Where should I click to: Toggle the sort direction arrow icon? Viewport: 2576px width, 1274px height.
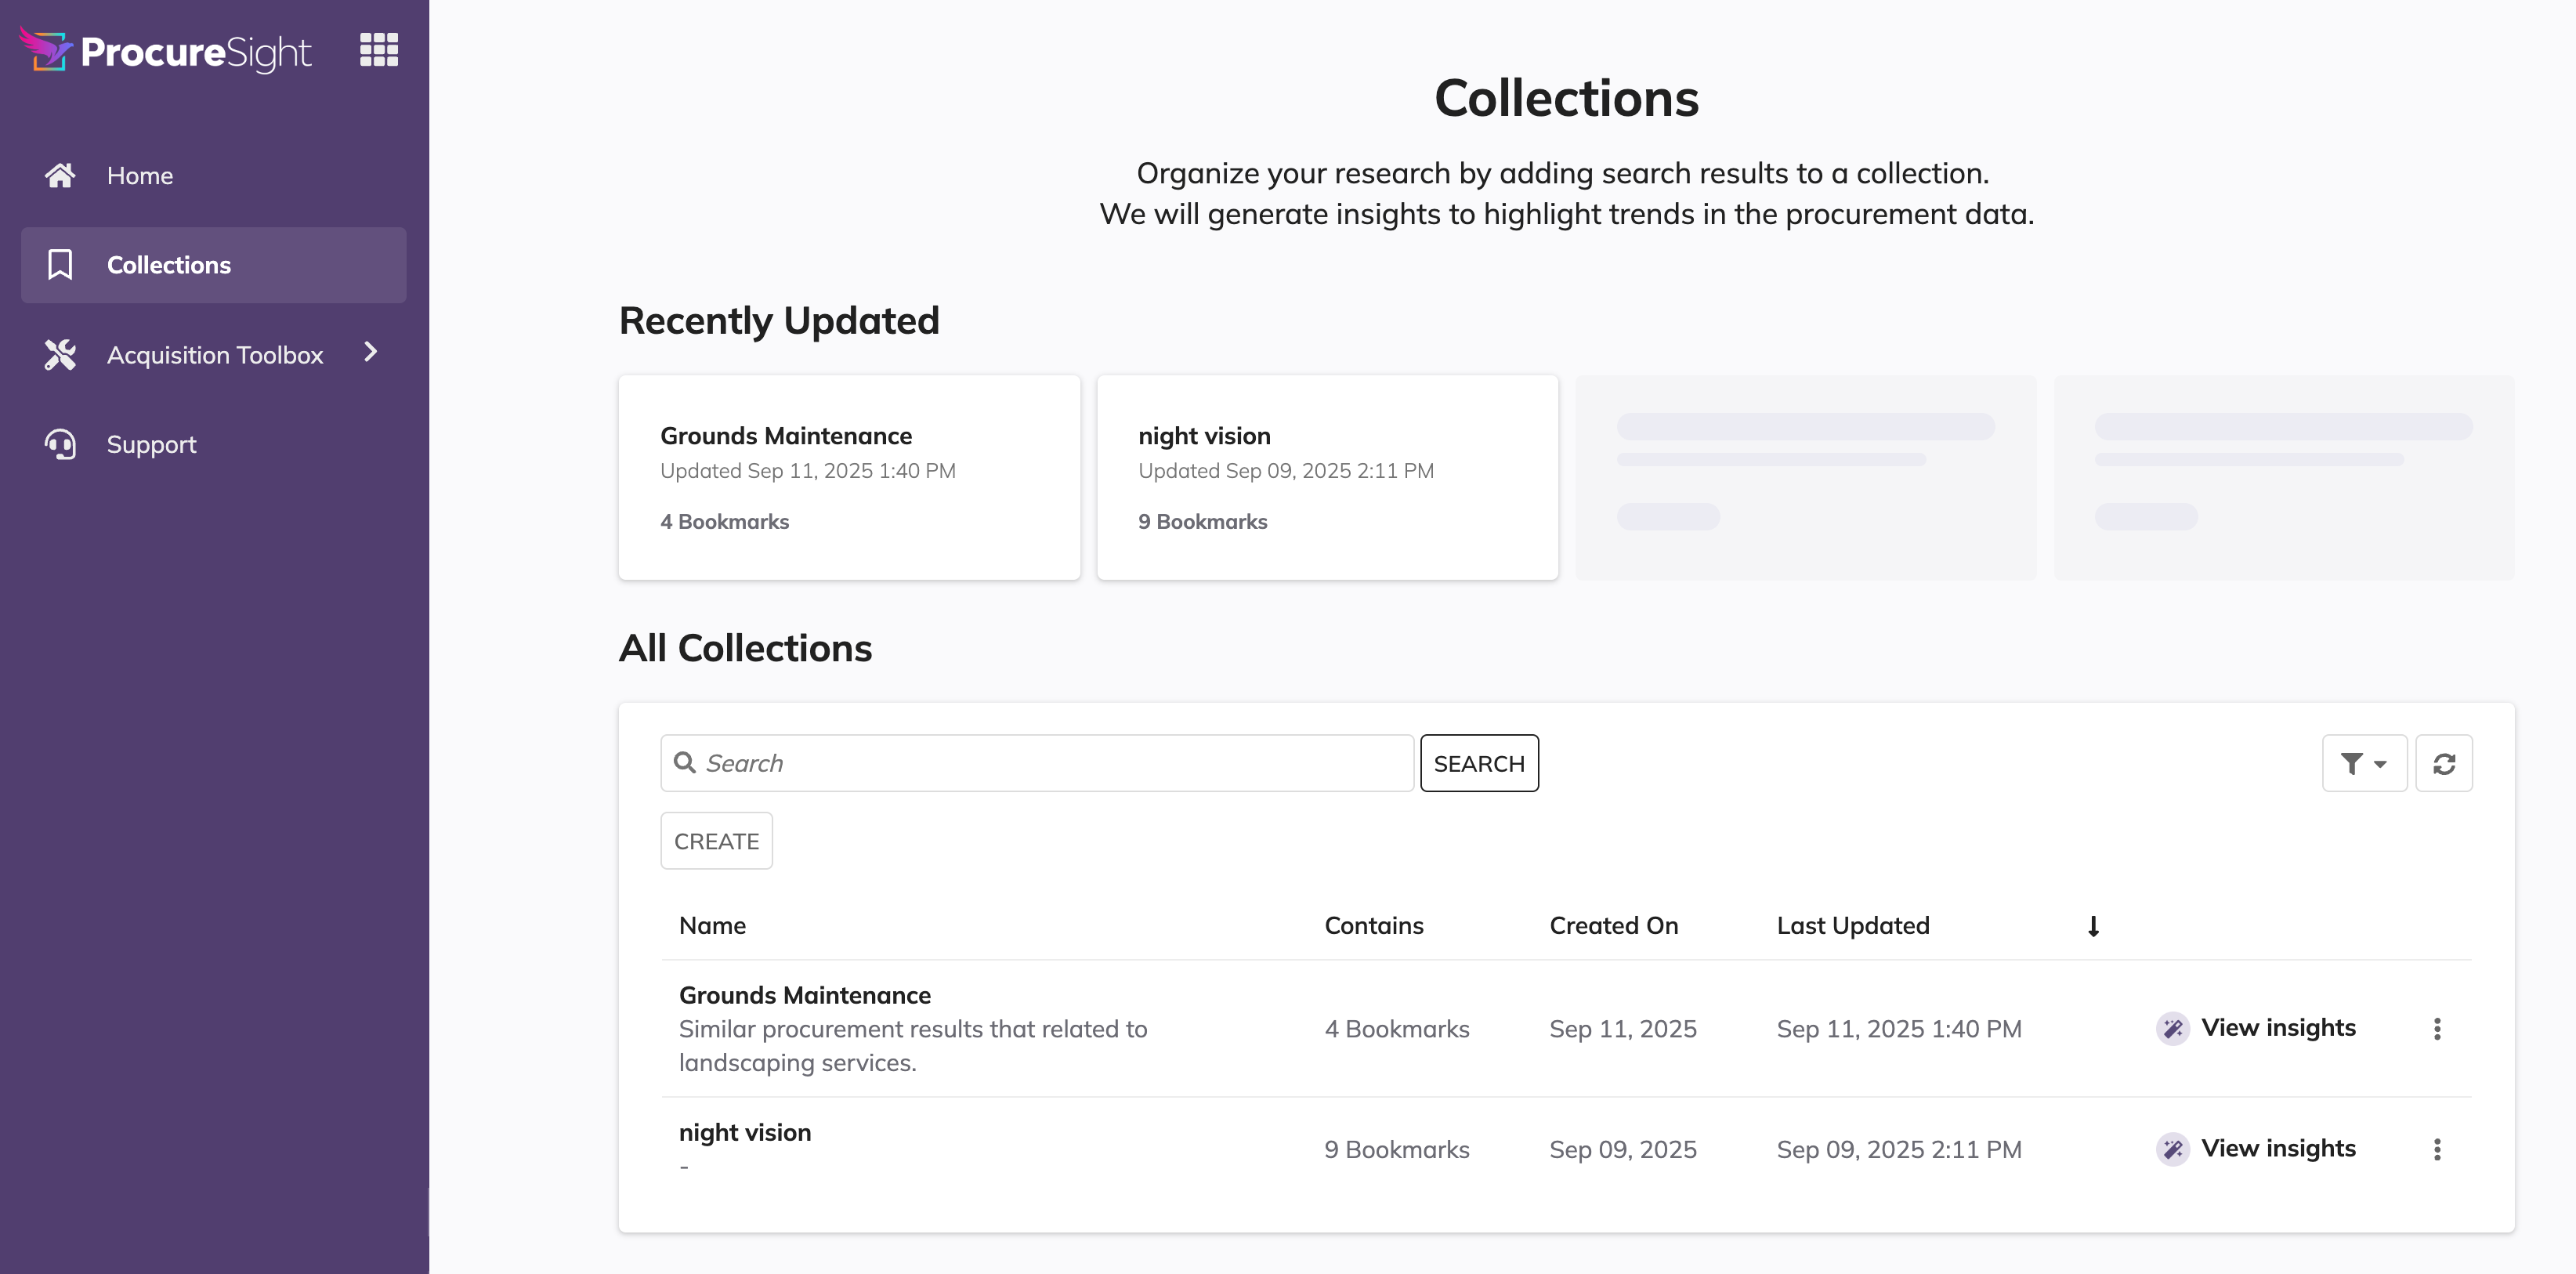tap(2093, 927)
